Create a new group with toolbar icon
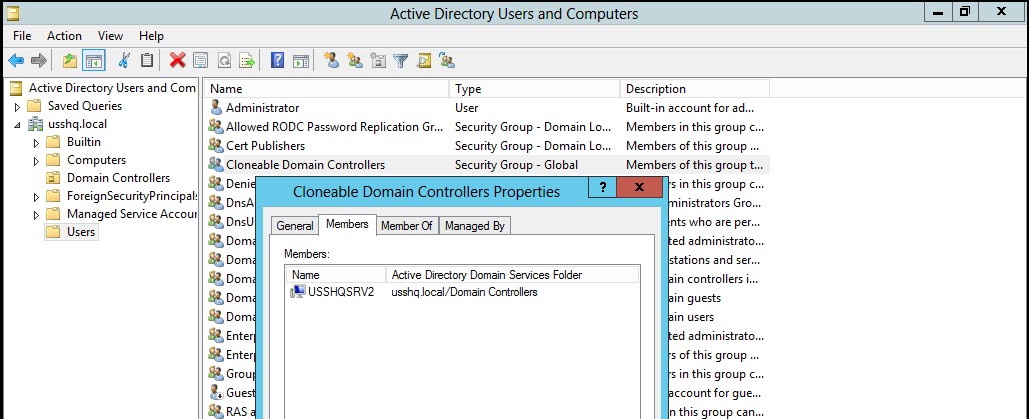The width and height of the screenshot is (1029, 419). pyautogui.click(x=355, y=61)
